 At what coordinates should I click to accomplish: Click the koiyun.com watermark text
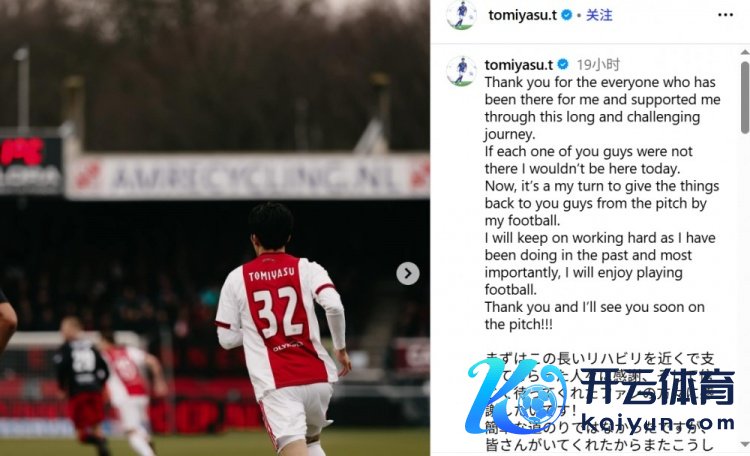click(659, 424)
